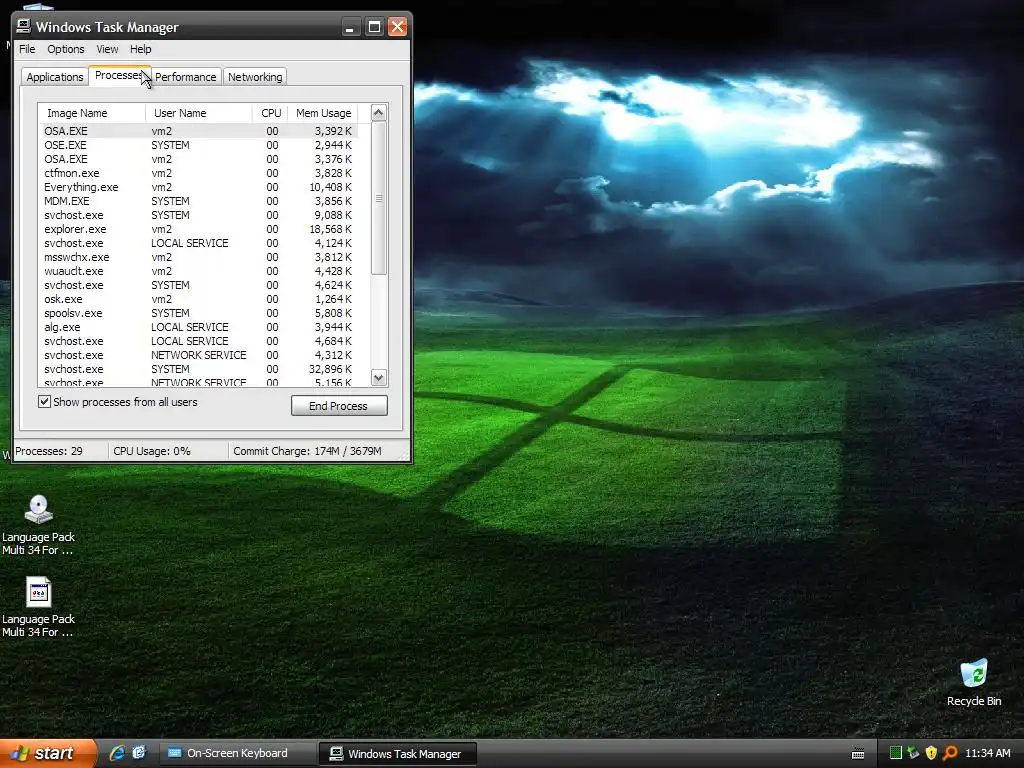Click the second quick launch icon
Viewport: 1024px width, 768px height.
pyautogui.click(x=139, y=753)
